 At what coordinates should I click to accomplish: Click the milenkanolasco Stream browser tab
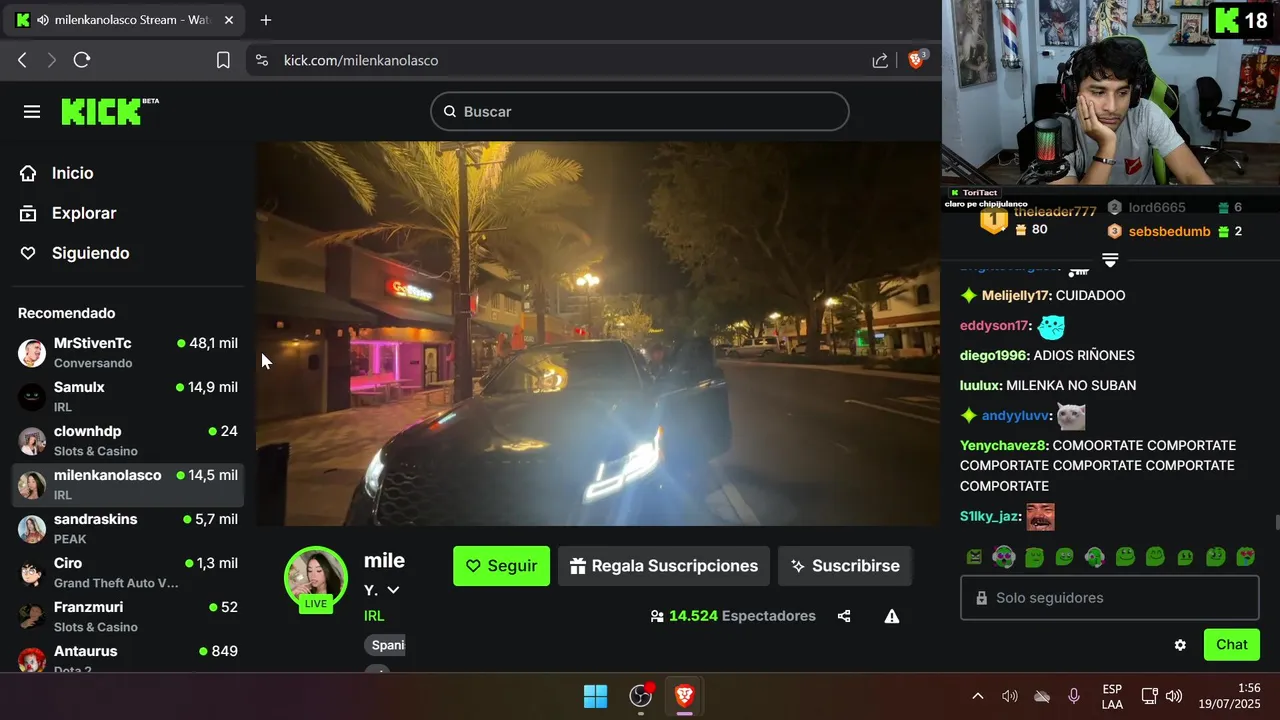coord(125,20)
